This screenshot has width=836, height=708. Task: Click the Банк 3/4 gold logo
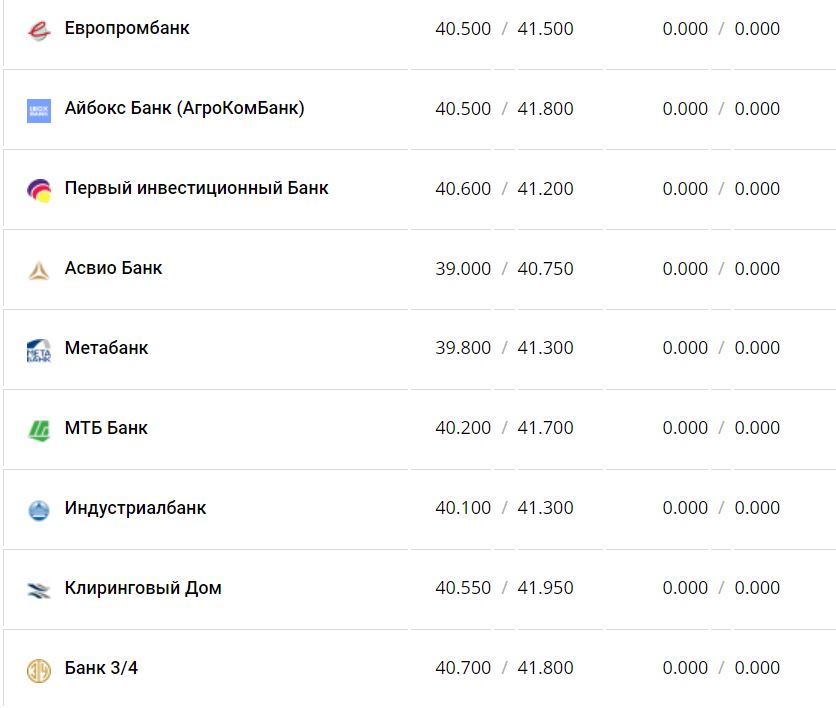39,670
